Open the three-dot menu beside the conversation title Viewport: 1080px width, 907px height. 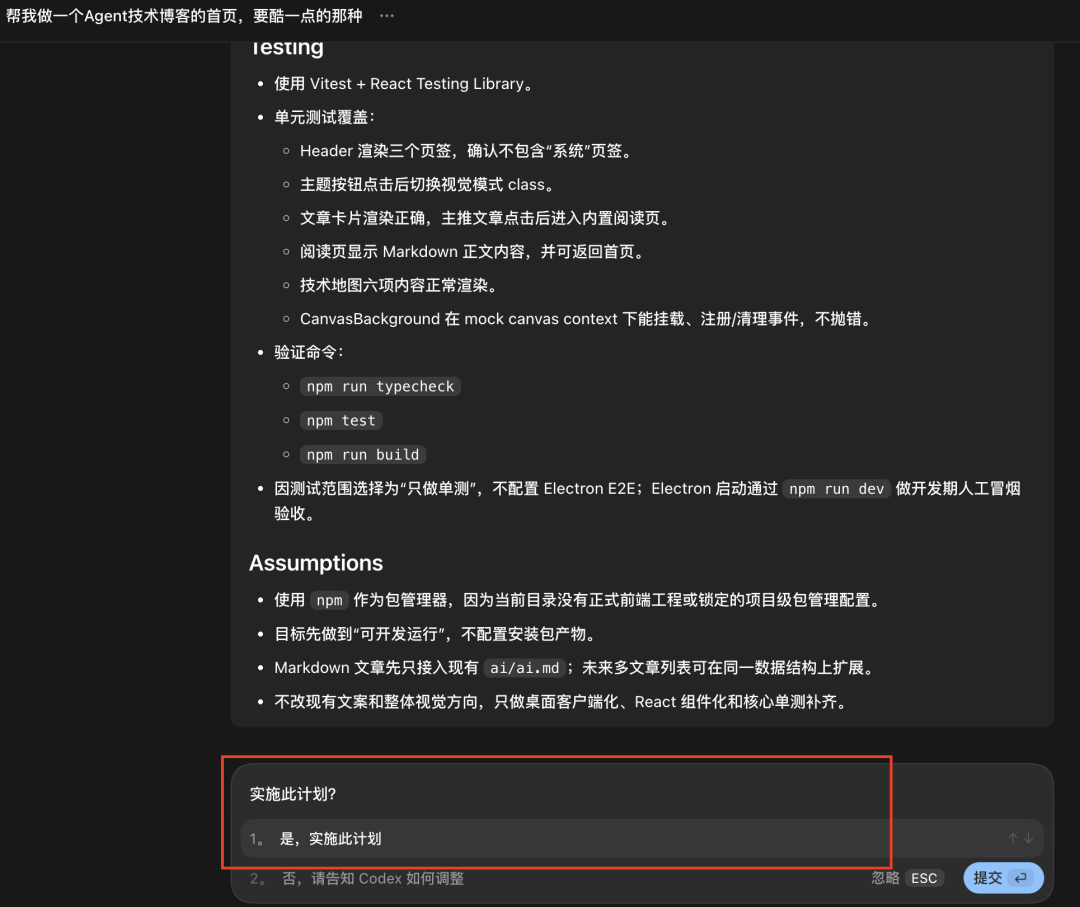coord(387,16)
